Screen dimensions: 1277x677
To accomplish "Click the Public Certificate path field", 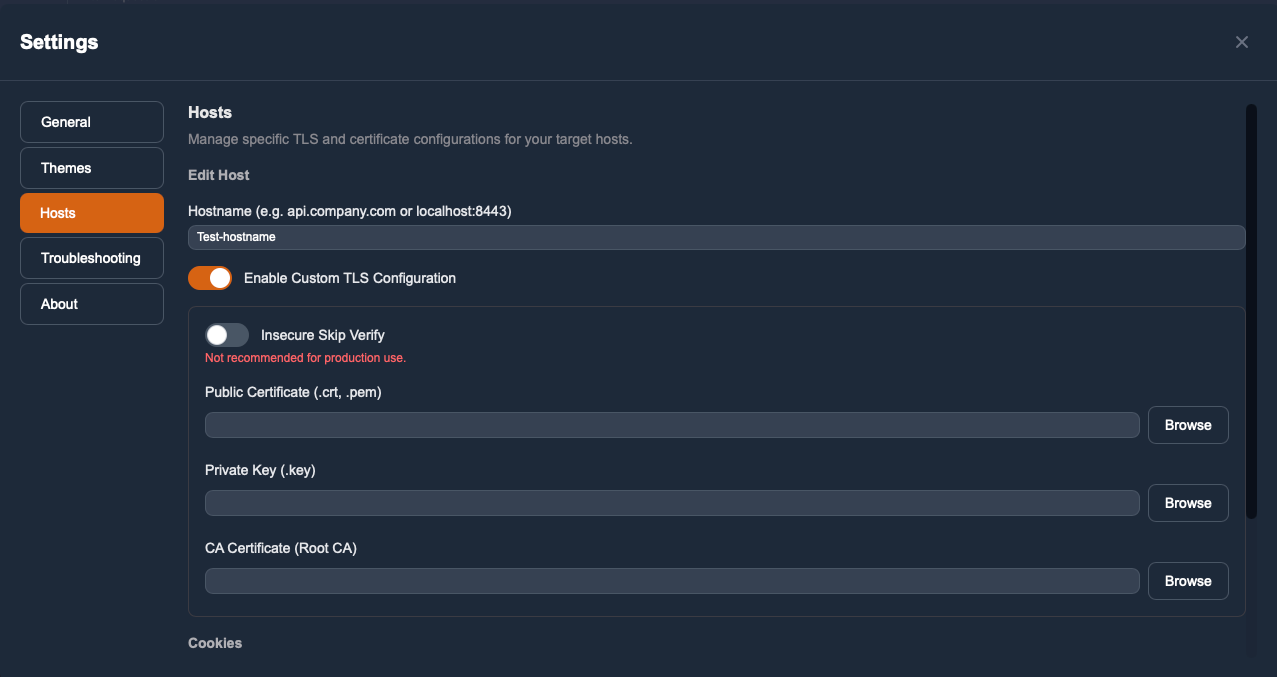I will click(x=671, y=424).
